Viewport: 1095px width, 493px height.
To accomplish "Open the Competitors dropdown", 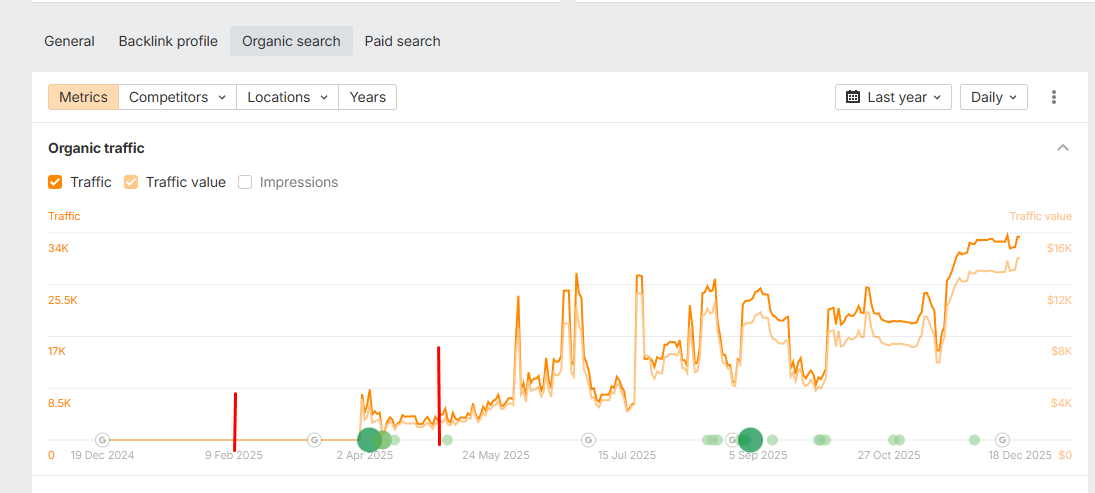I will tap(177, 97).
